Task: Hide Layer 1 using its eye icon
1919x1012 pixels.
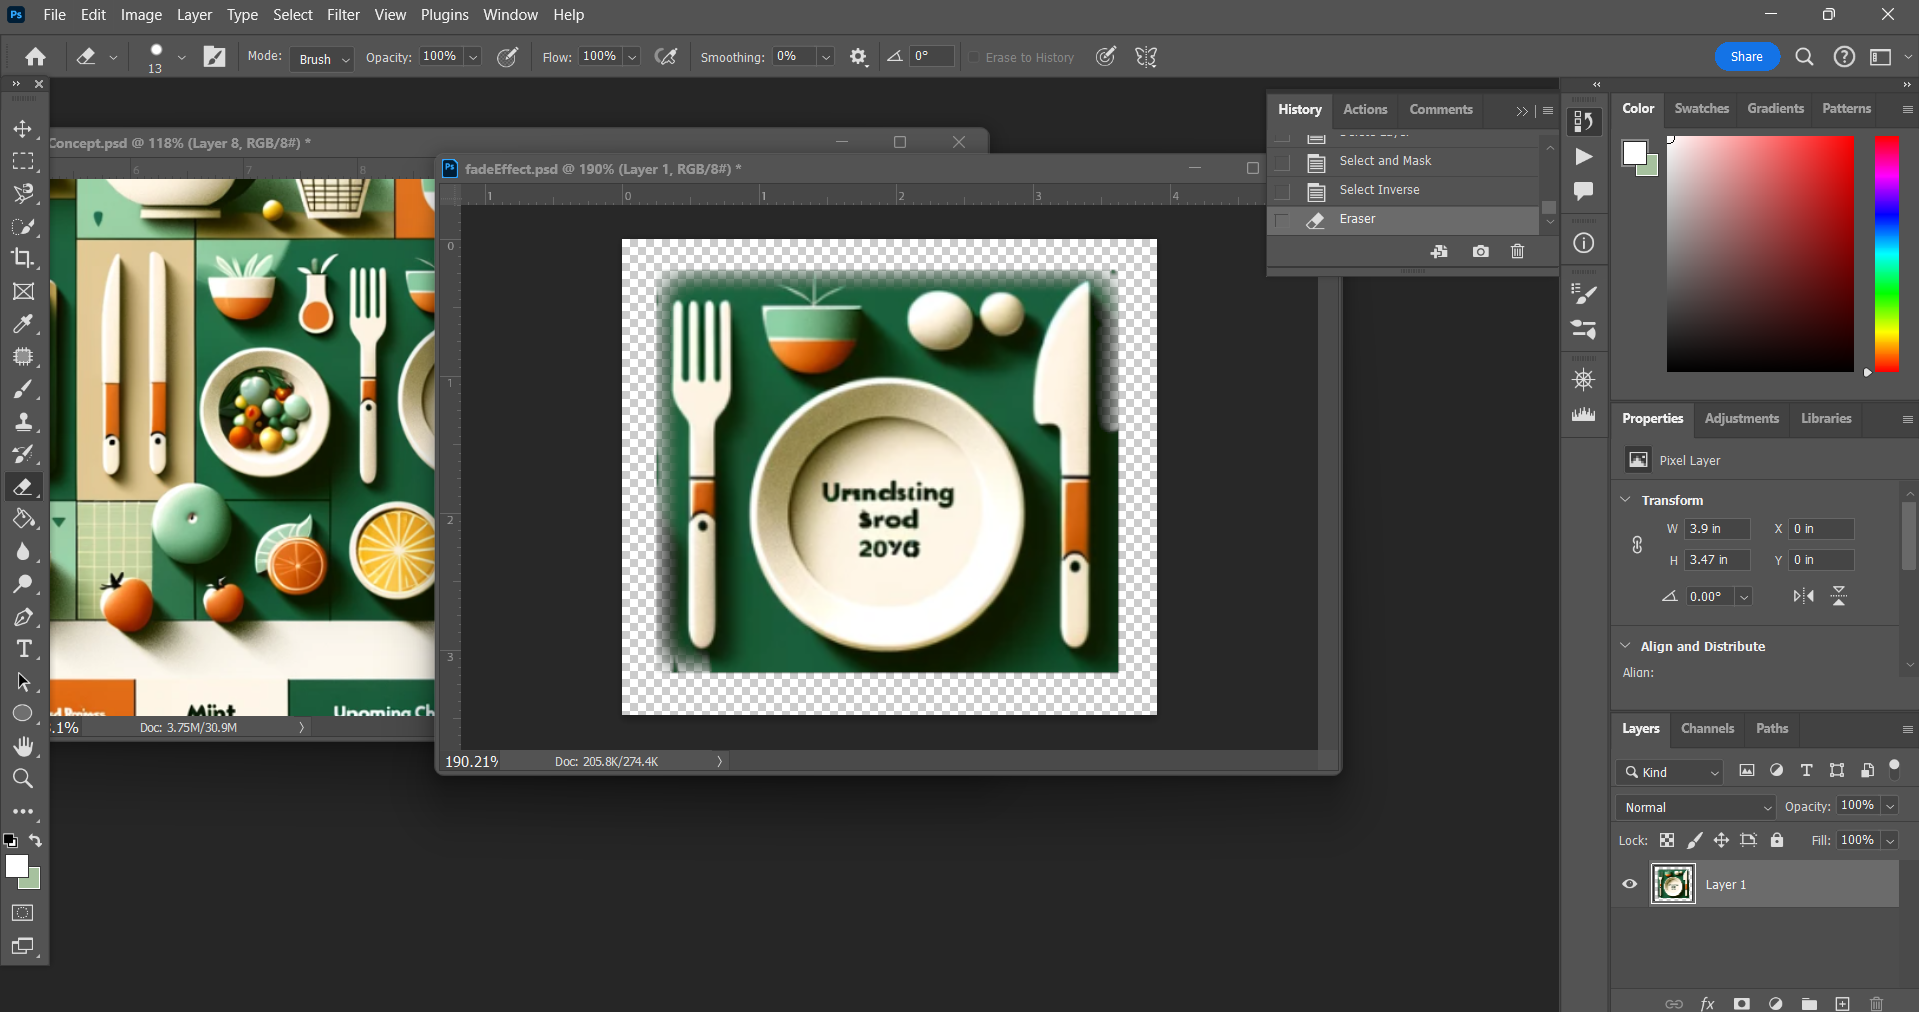Action: pos(1628,884)
